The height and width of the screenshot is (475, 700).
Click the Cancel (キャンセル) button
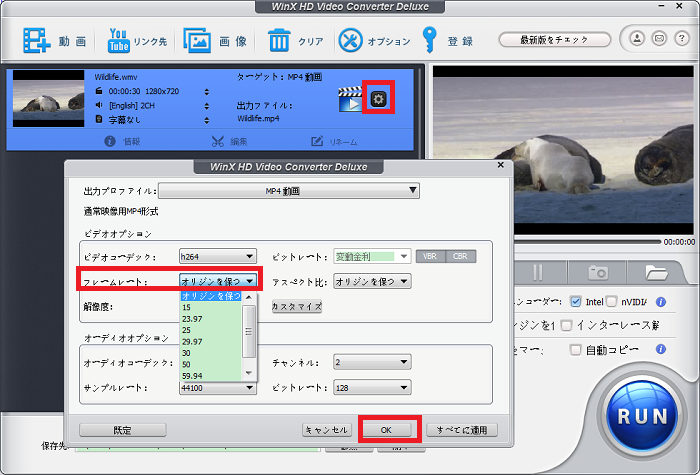[x=327, y=430]
